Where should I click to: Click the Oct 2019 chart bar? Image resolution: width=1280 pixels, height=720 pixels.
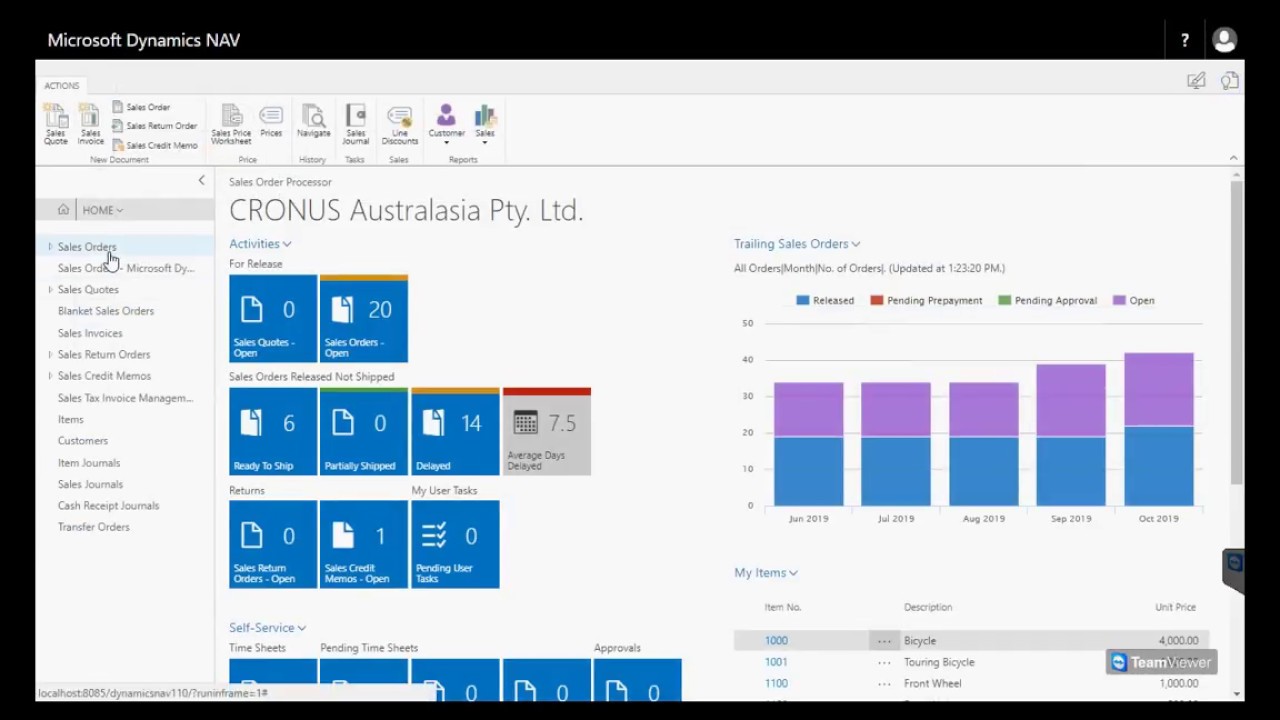pos(1159,429)
